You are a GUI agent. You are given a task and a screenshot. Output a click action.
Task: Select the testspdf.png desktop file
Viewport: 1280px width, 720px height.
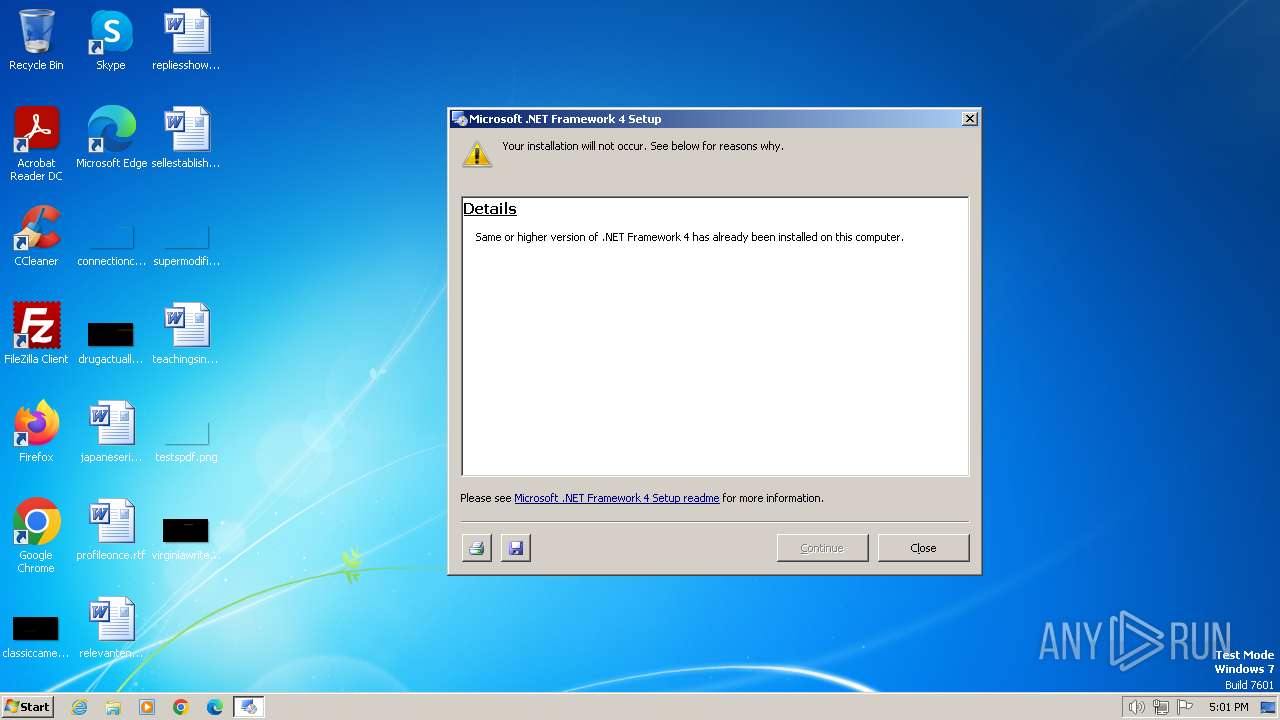coord(186,440)
